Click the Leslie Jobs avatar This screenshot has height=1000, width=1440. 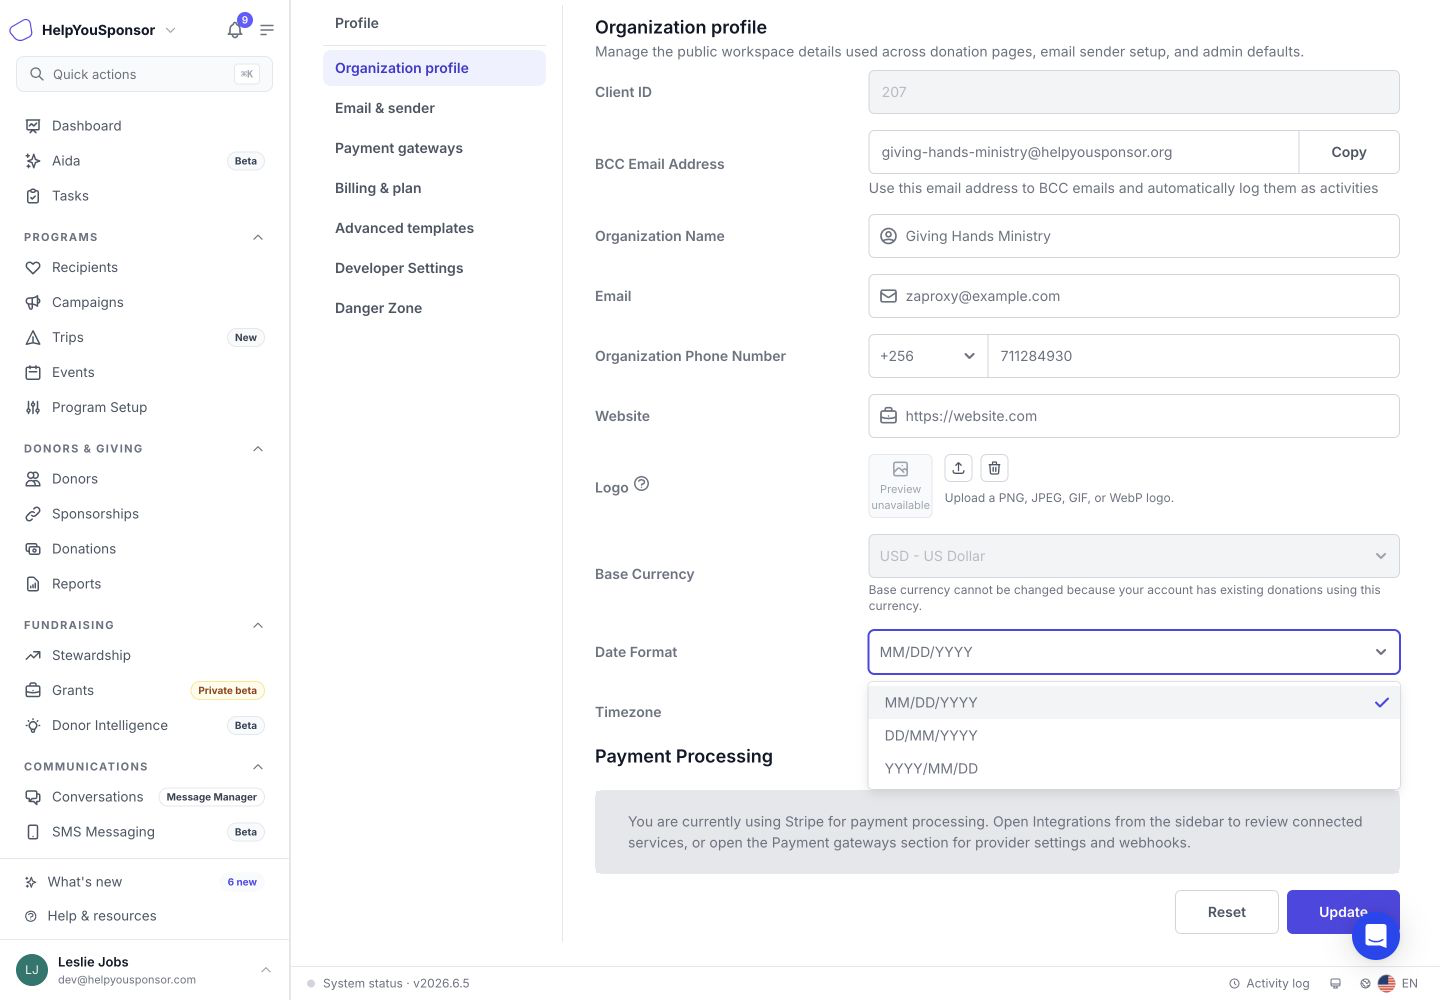tap(32, 970)
